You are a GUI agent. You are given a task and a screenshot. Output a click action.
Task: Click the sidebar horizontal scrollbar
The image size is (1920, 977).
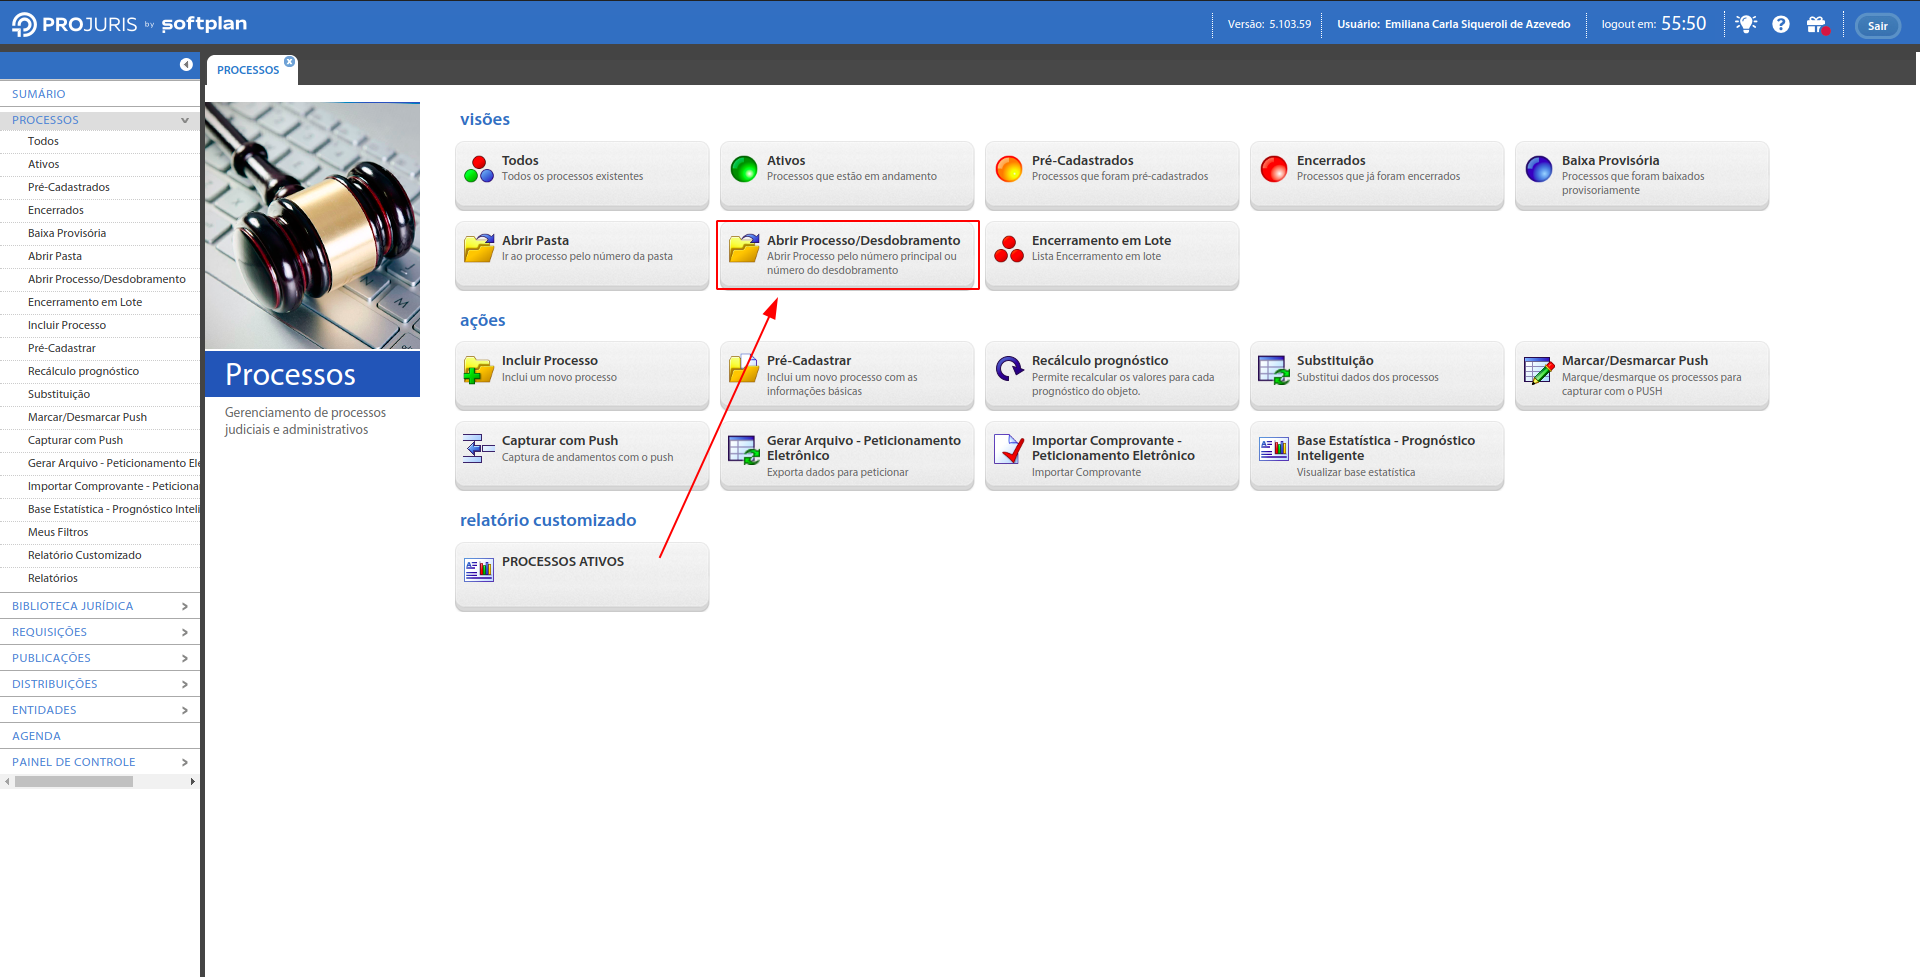(74, 782)
